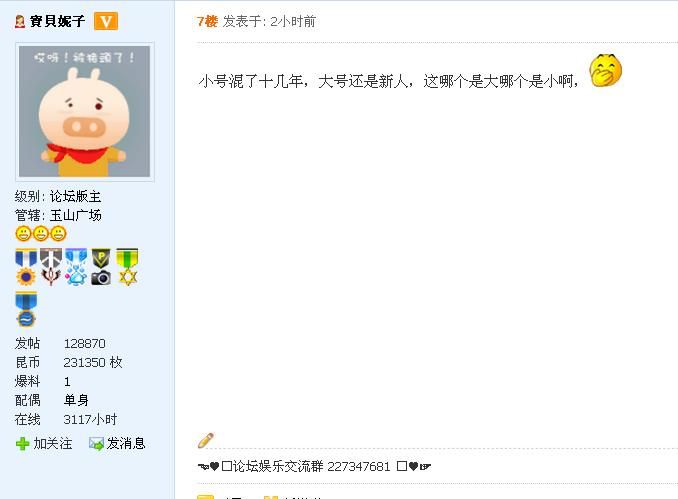
Task: Click the water drop medal badge
Action: click(76, 267)
